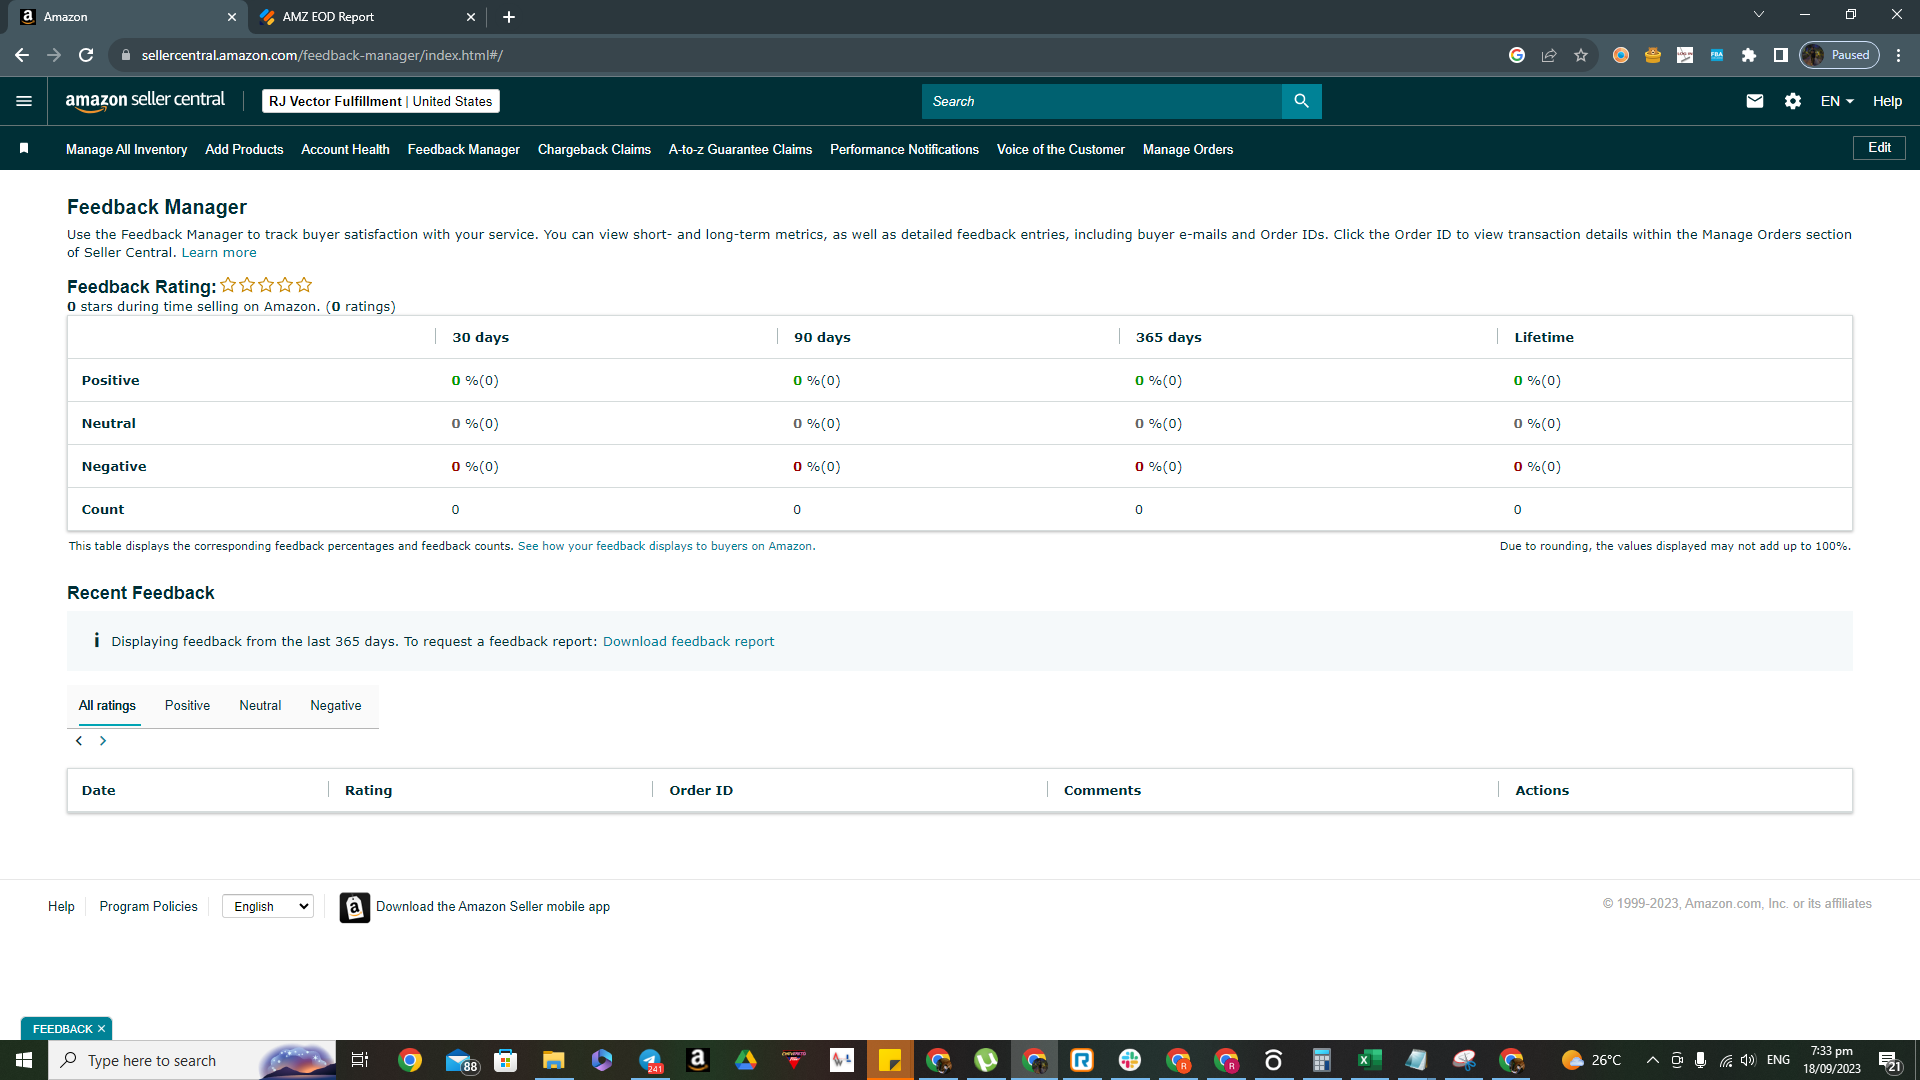Expand the Chrome tab search chevron

[x=1759, y=15]
